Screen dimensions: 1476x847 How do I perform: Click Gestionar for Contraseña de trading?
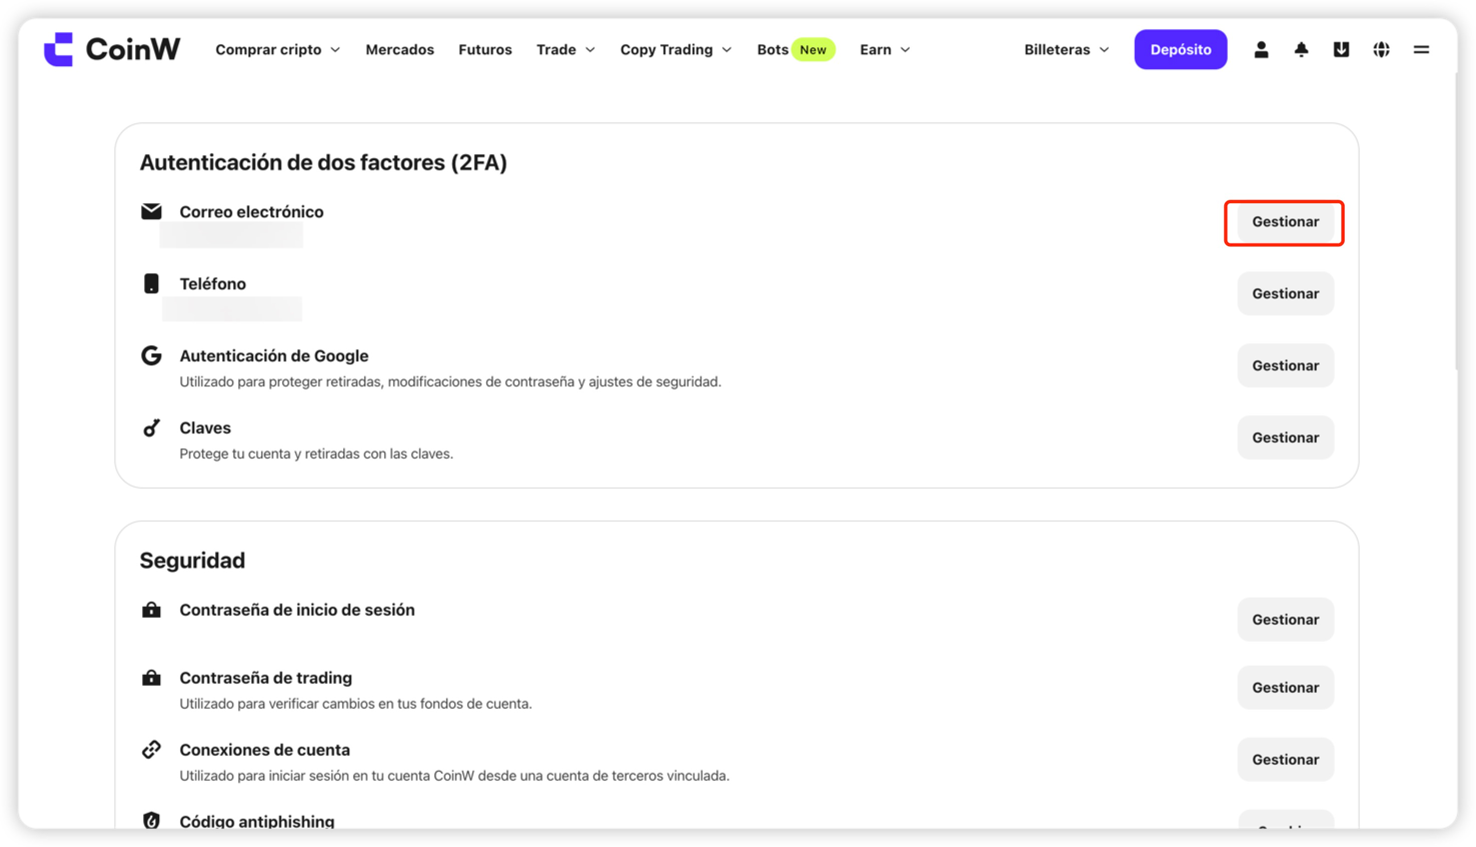(1285, 687)
